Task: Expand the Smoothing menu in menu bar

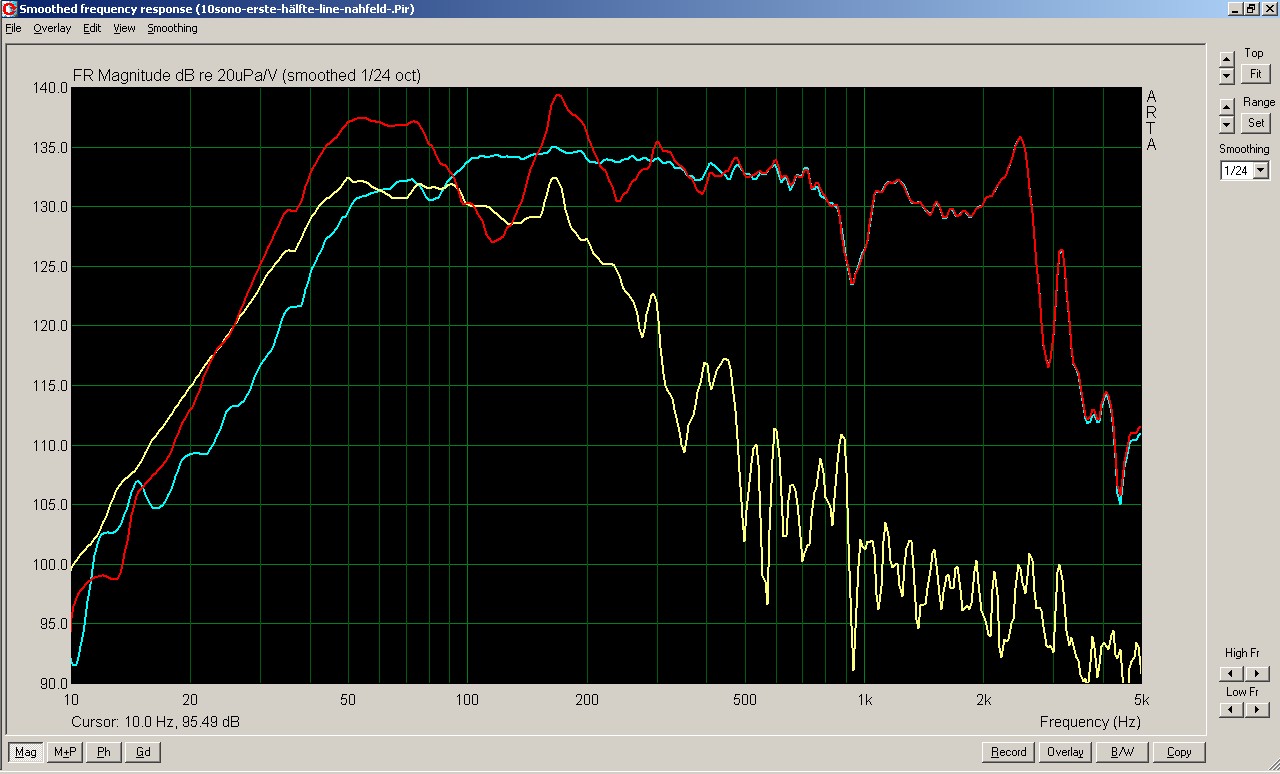Action: click(x=172, y=28)
